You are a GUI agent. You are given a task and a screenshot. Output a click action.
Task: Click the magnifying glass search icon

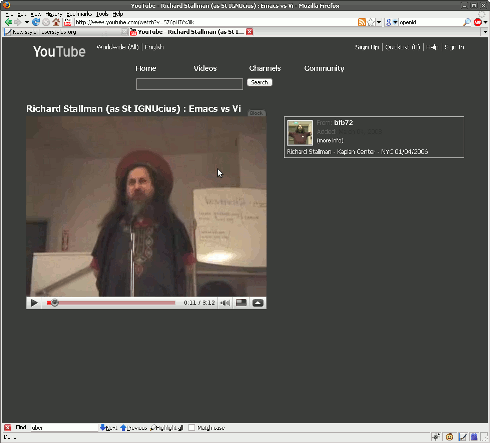point(467,22)
